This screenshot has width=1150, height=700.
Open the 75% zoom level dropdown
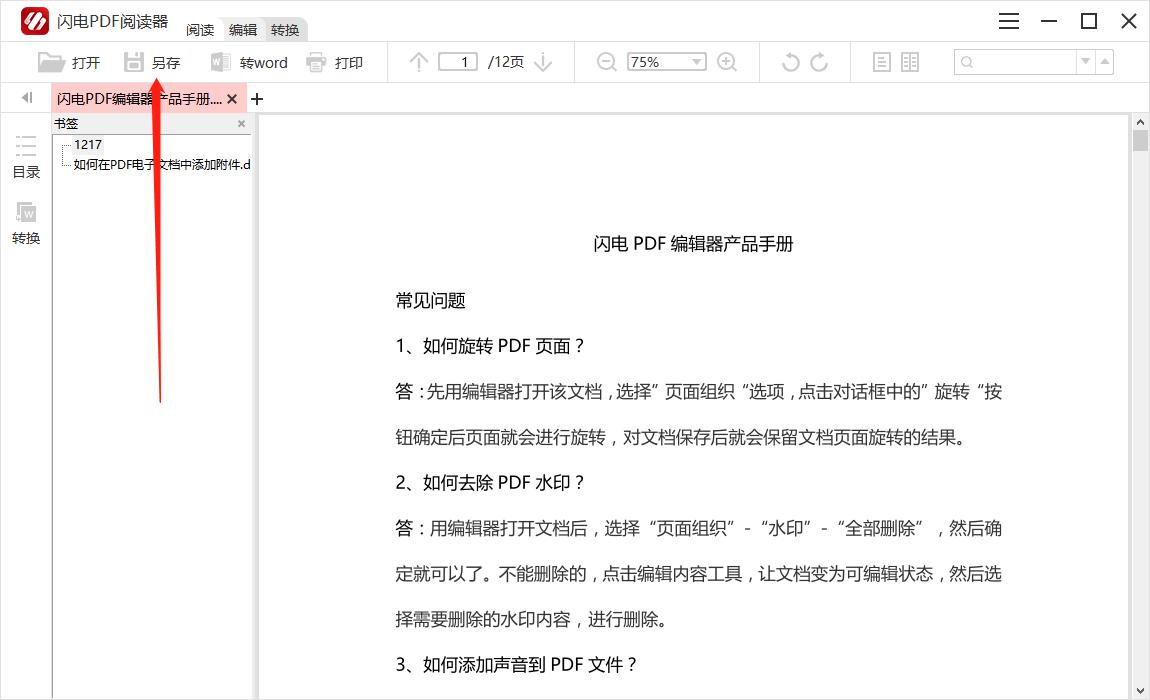[x=697, y=62]
